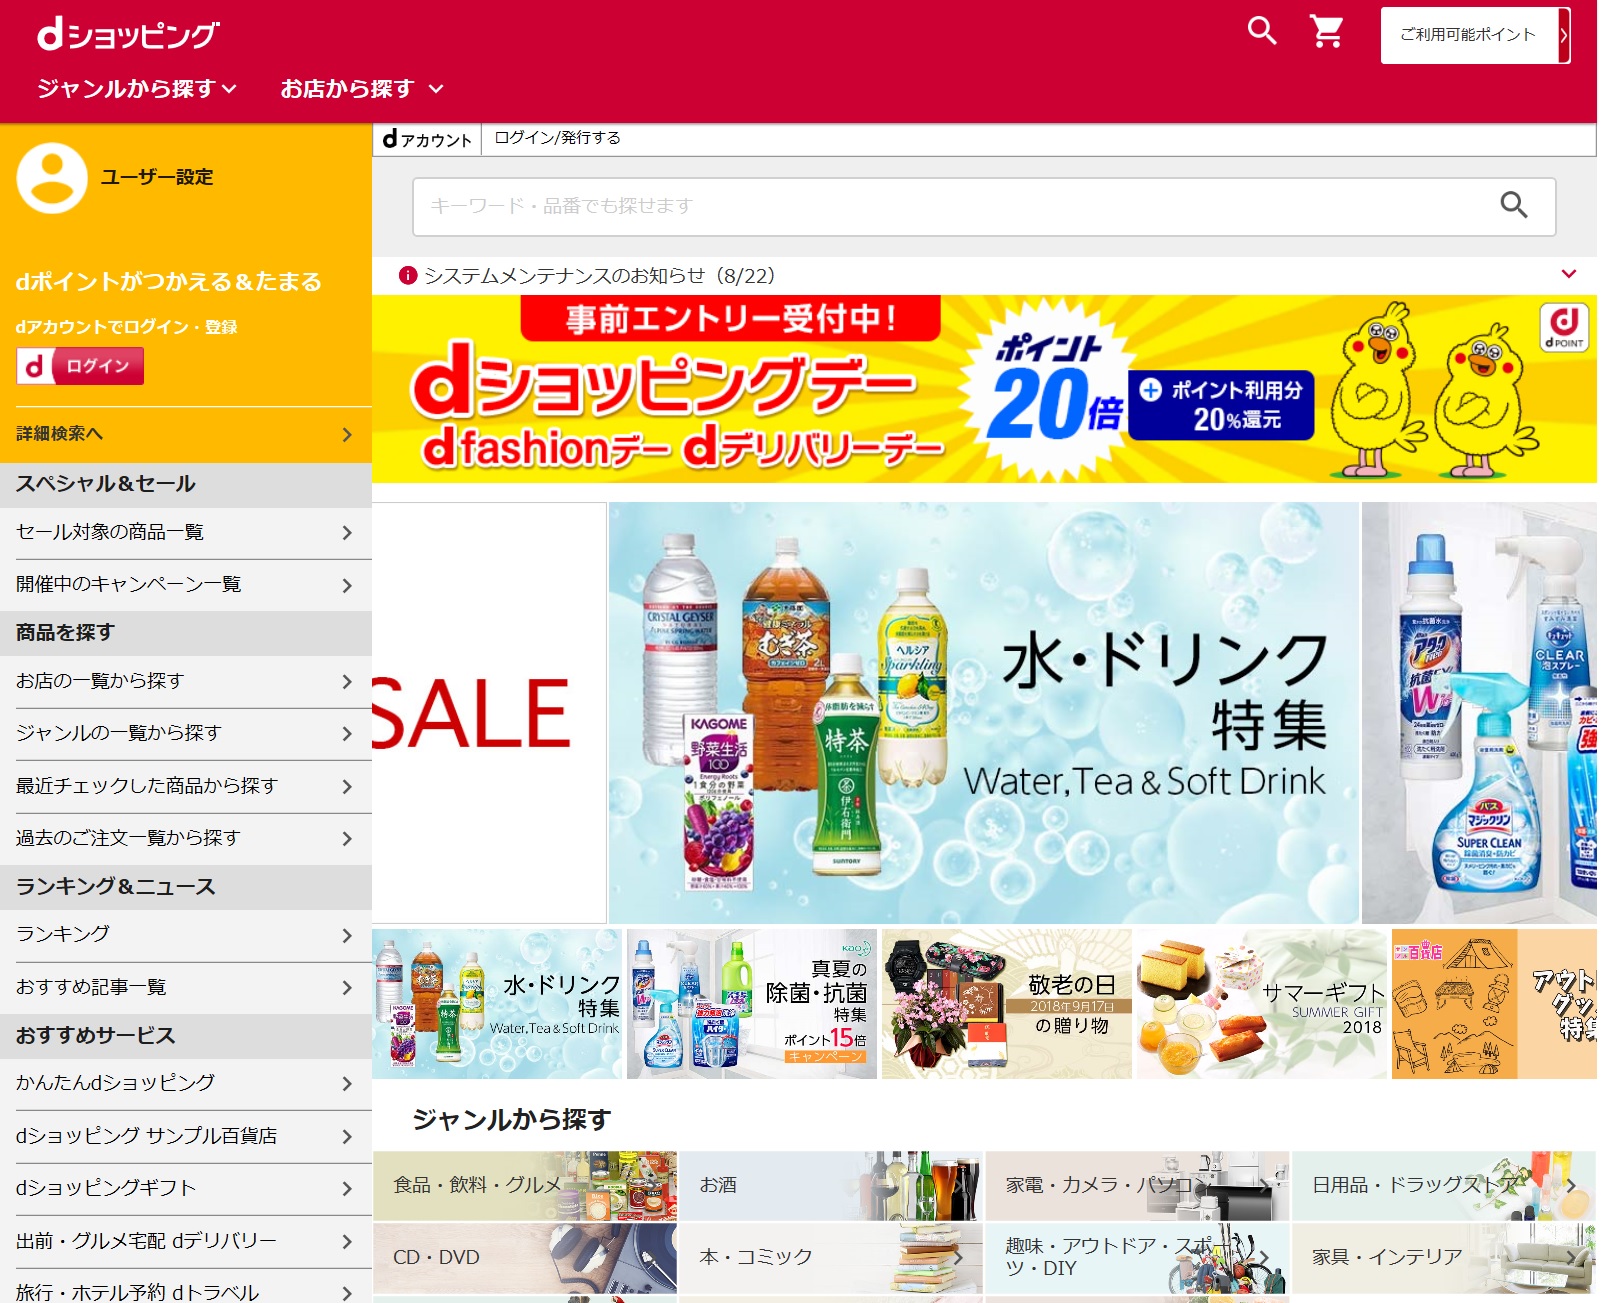Open 旅行・ホテル予約 dトラベル

pos(186,1288)
